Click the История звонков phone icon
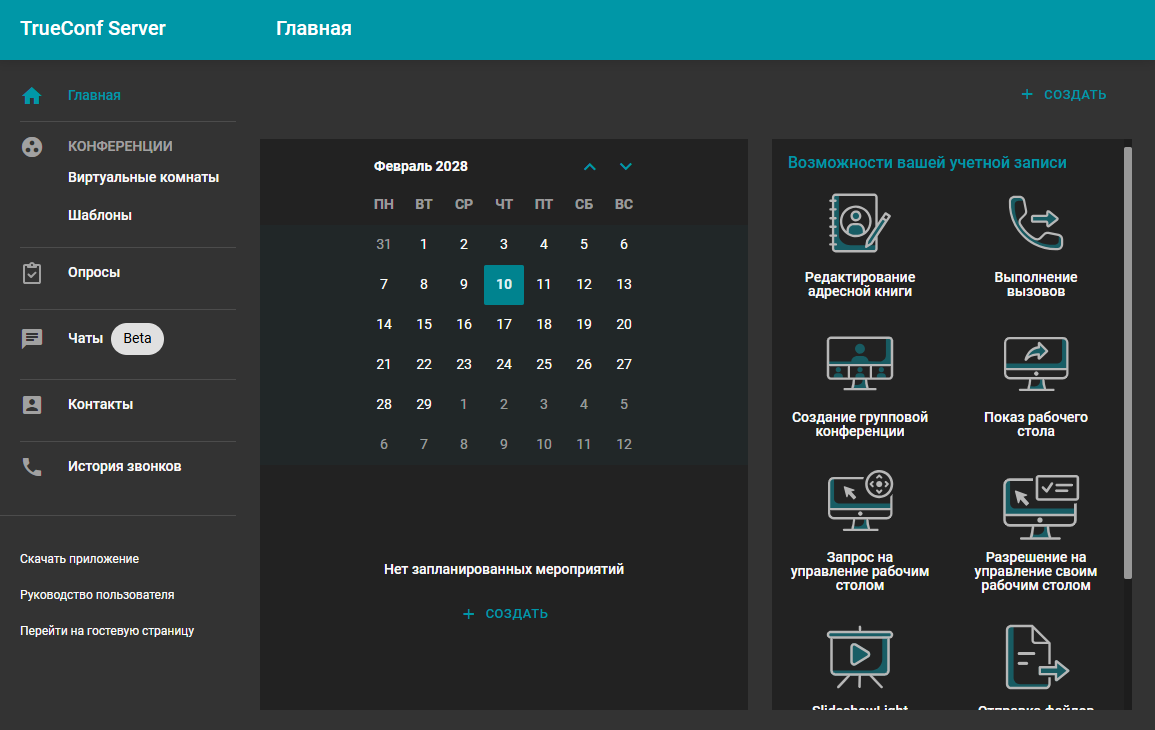The width and height of the screenshot is (1155, 730). tap(32, 465)
